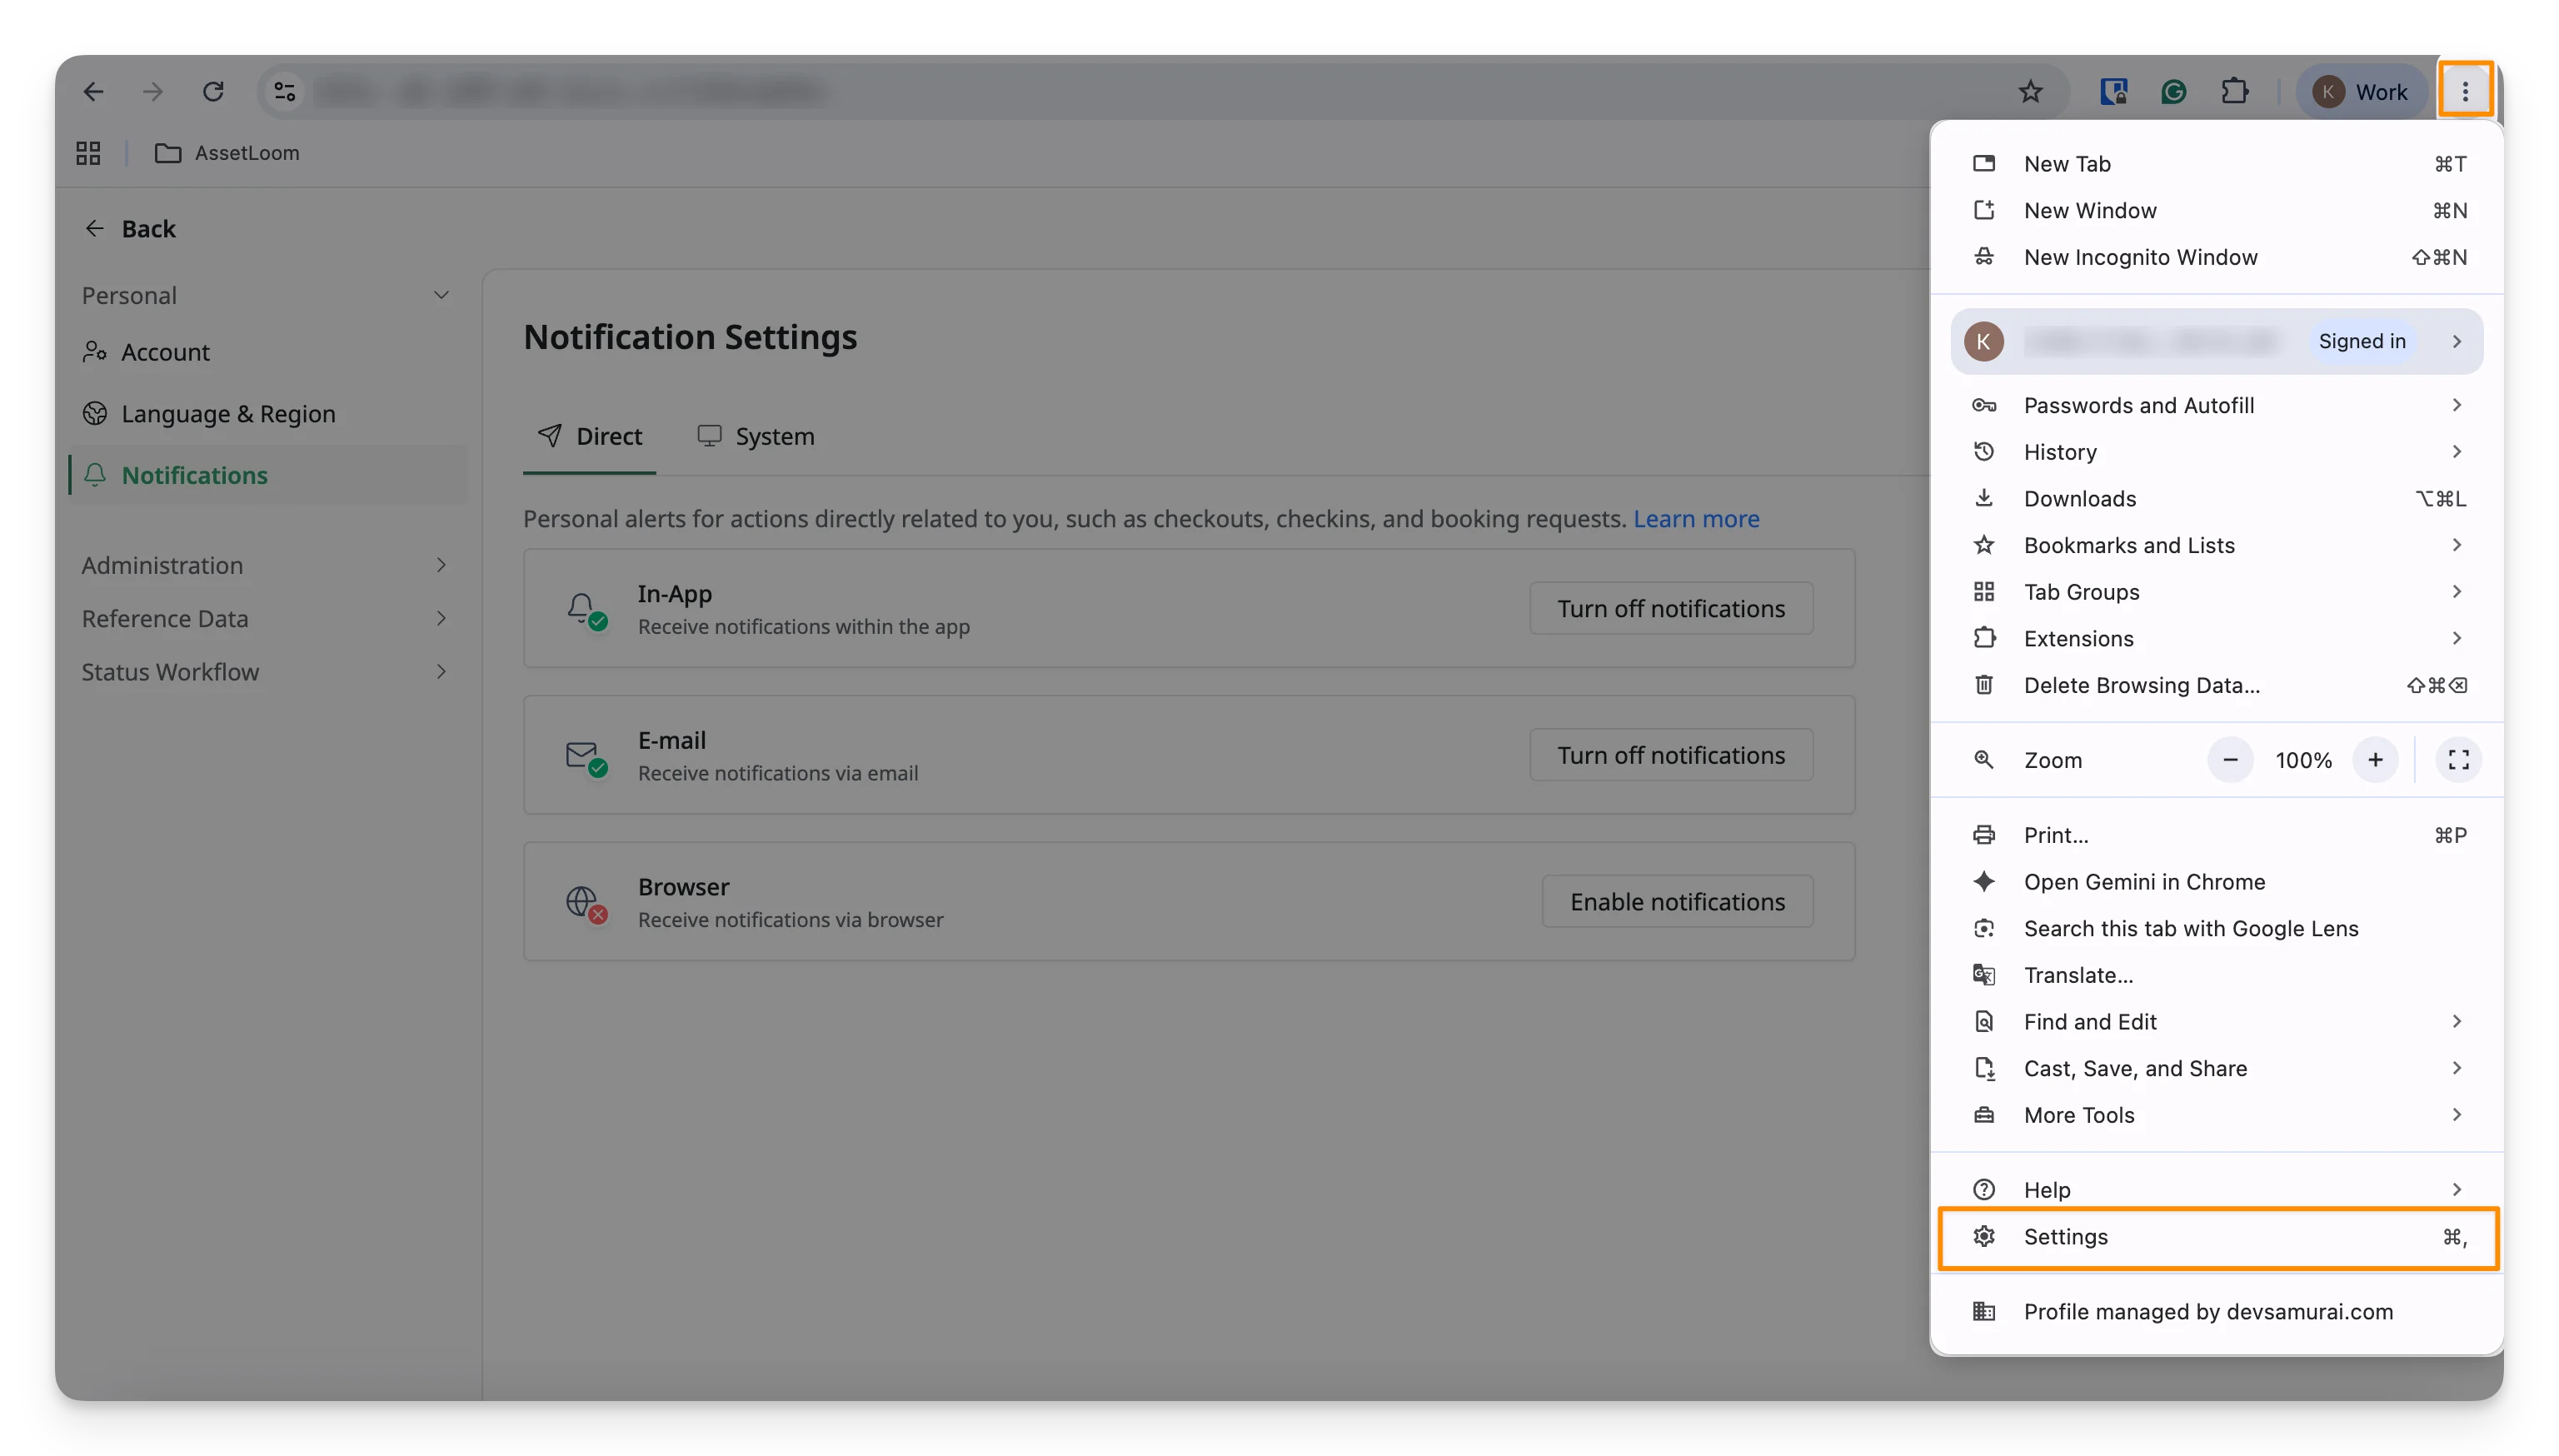2559x1456 pixels.
Task: Click the browser forward arrow
Action: pos(152,92)
